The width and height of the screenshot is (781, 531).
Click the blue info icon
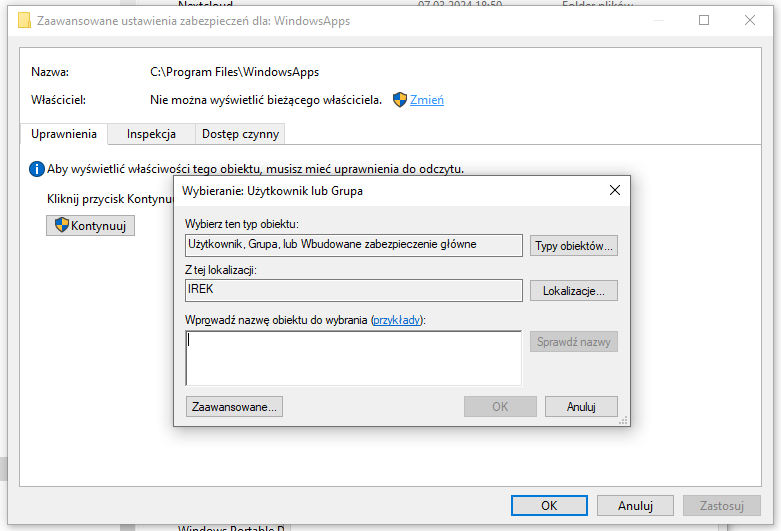[x=37, y=169]
